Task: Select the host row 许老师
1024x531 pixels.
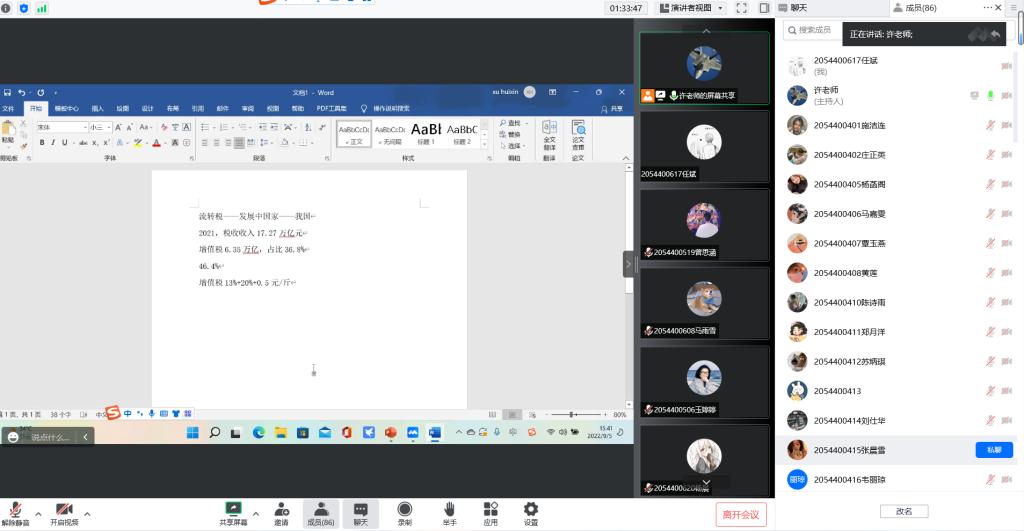Action: click(x=898, y=95)
